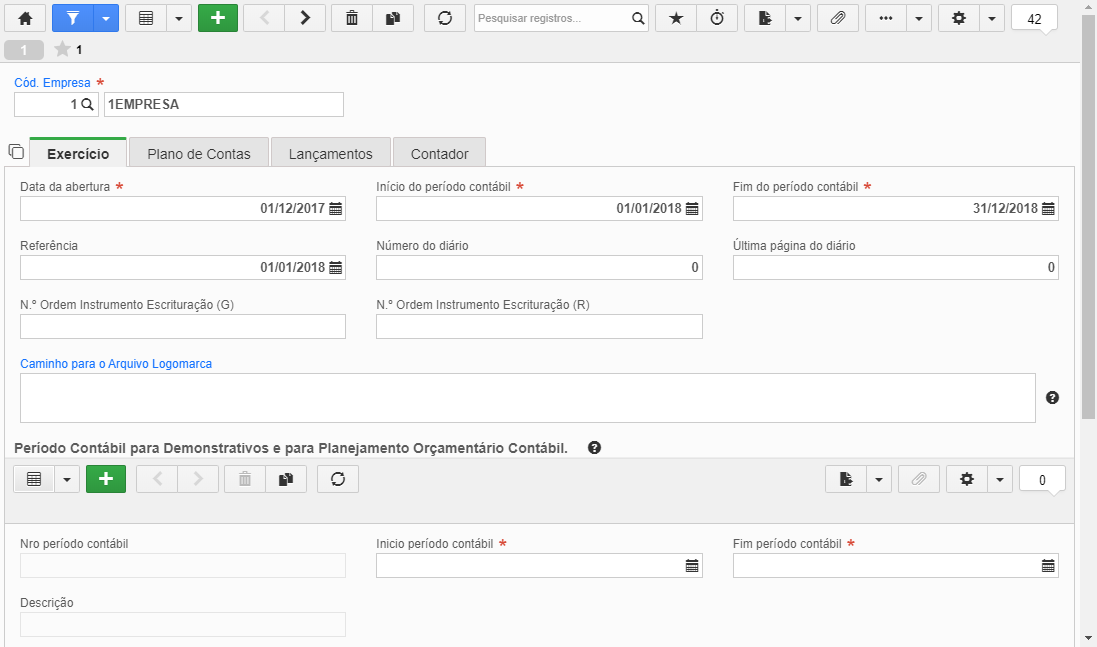
Task: Open the Contador tab
Action: point(439,152)
